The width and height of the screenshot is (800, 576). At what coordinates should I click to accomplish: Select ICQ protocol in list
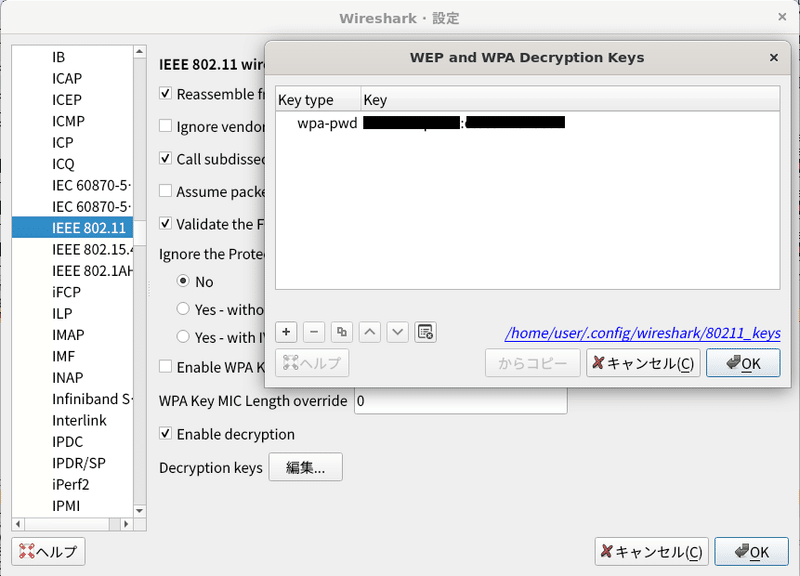tap(72, 164)
